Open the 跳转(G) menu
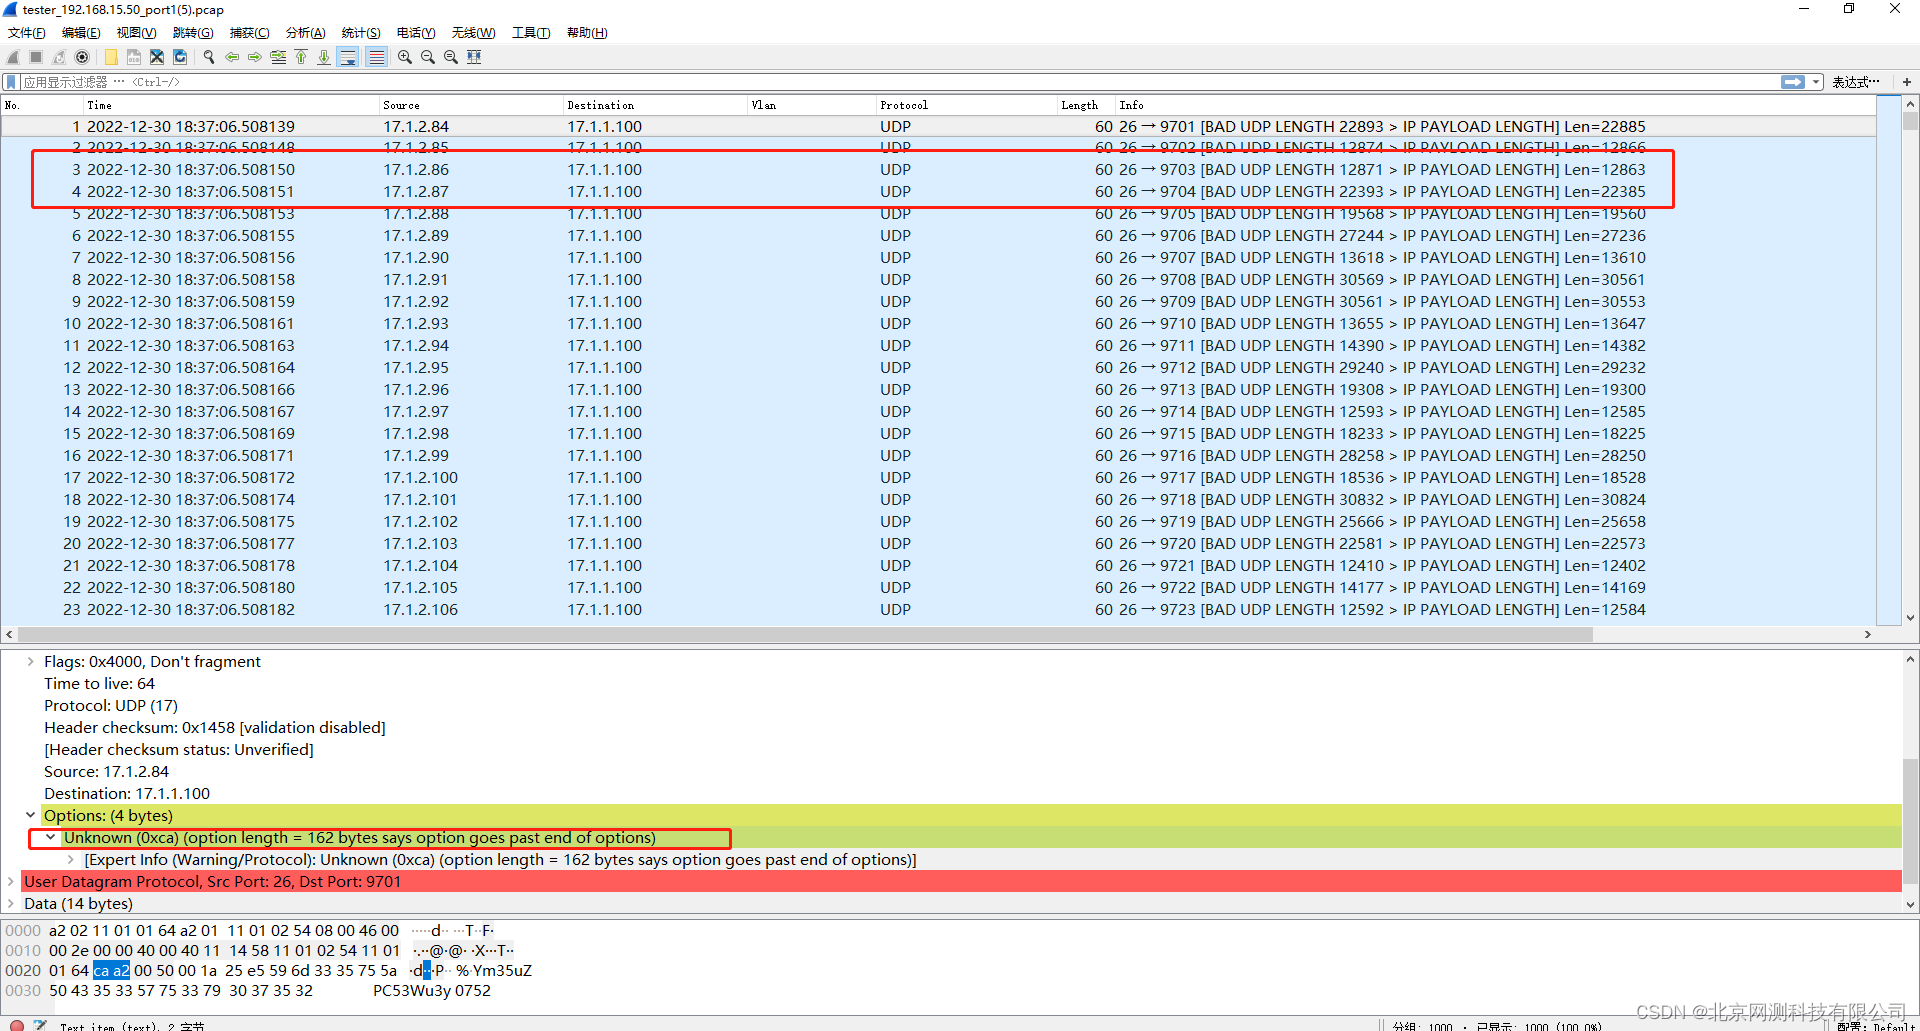The height and width of the screenshot is (1031, 1920). tap(193, 33)
